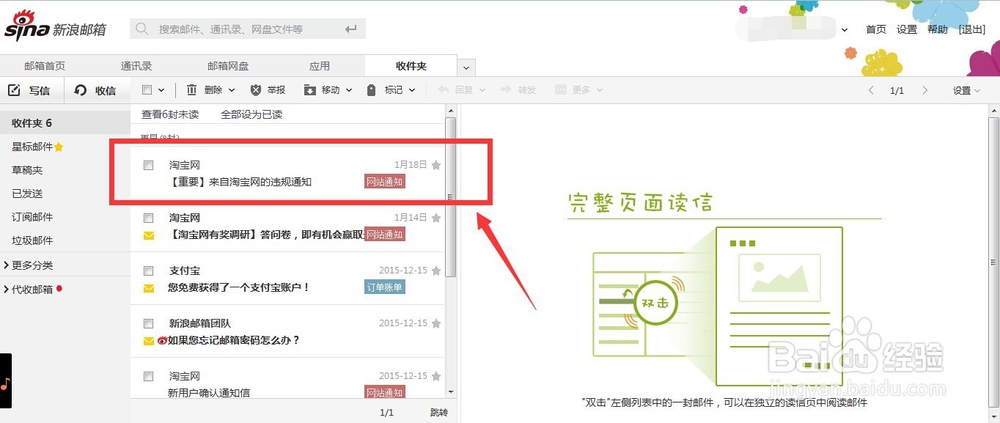
Task: Click the mail list vertical scrollbar thumb
Action: coord(451,197)
